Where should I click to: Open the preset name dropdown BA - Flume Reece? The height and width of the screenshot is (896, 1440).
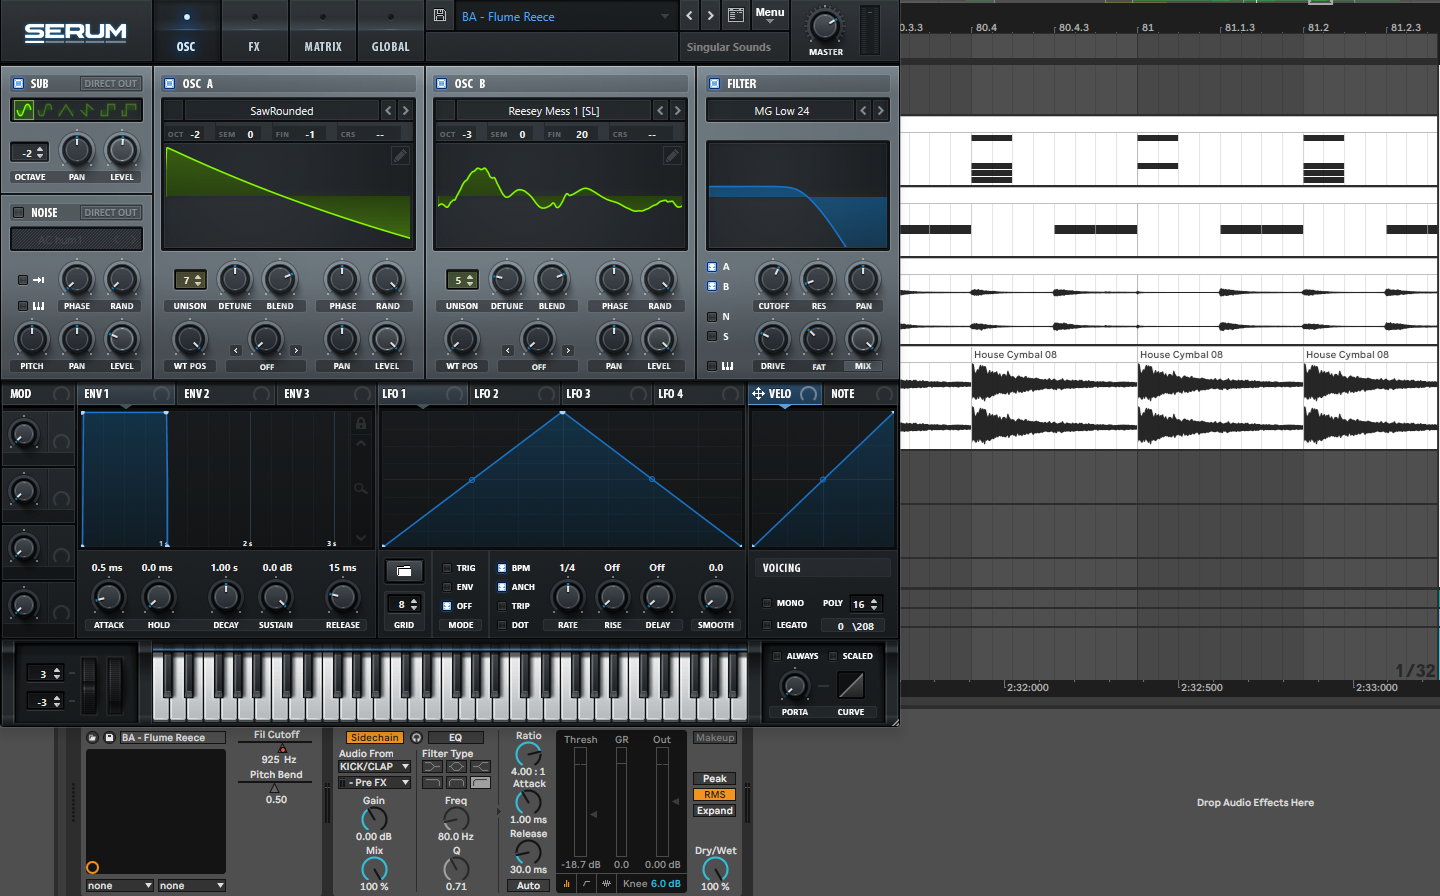coord(565,16)
